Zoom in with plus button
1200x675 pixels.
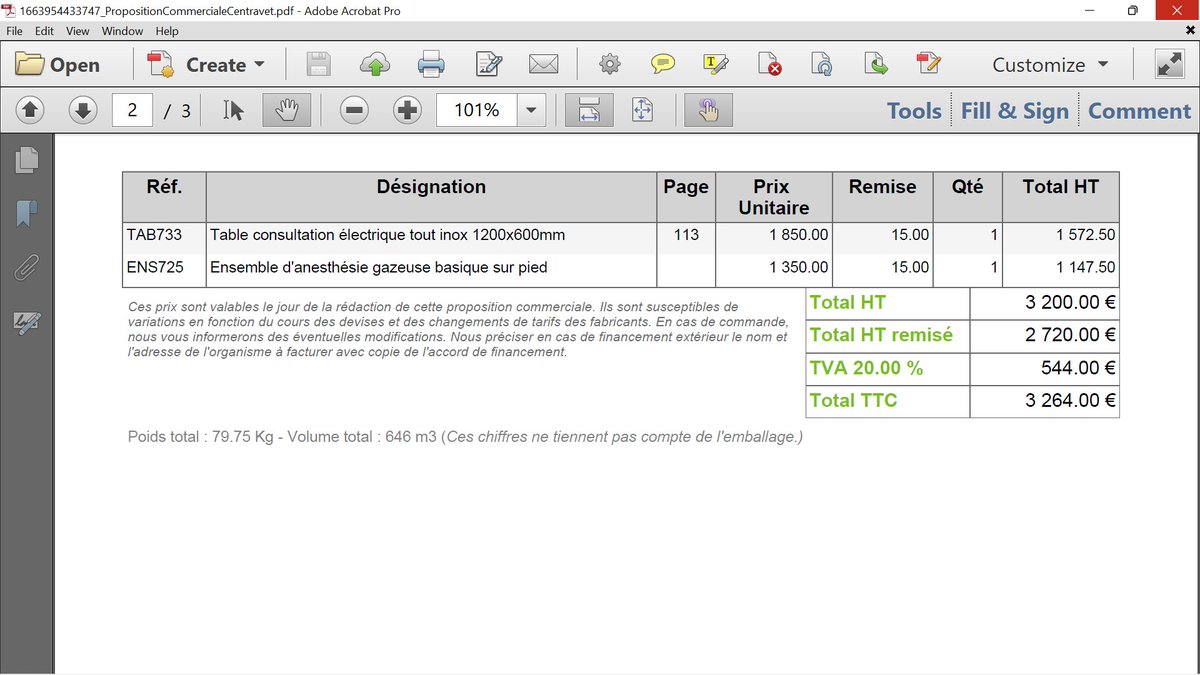(x=407, y=110)
